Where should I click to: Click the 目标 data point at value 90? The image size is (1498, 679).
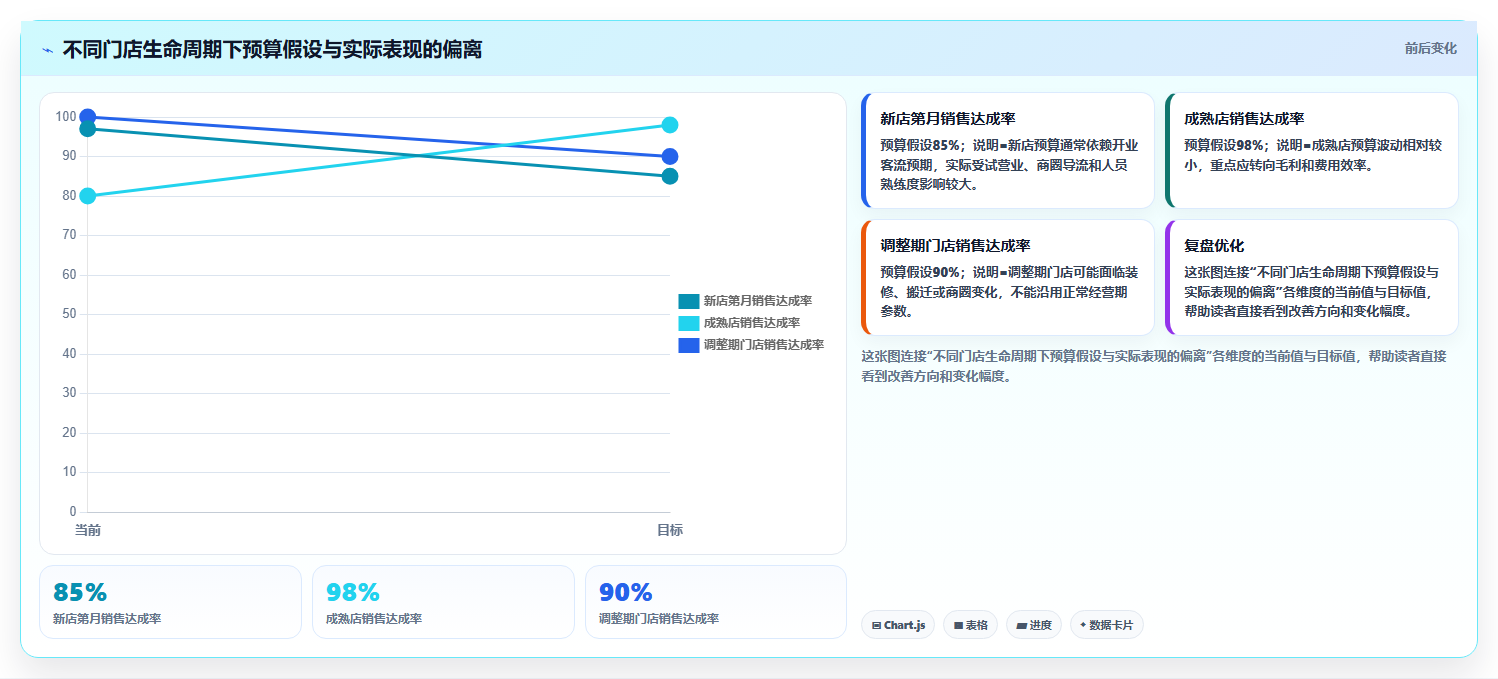(670, 156)
